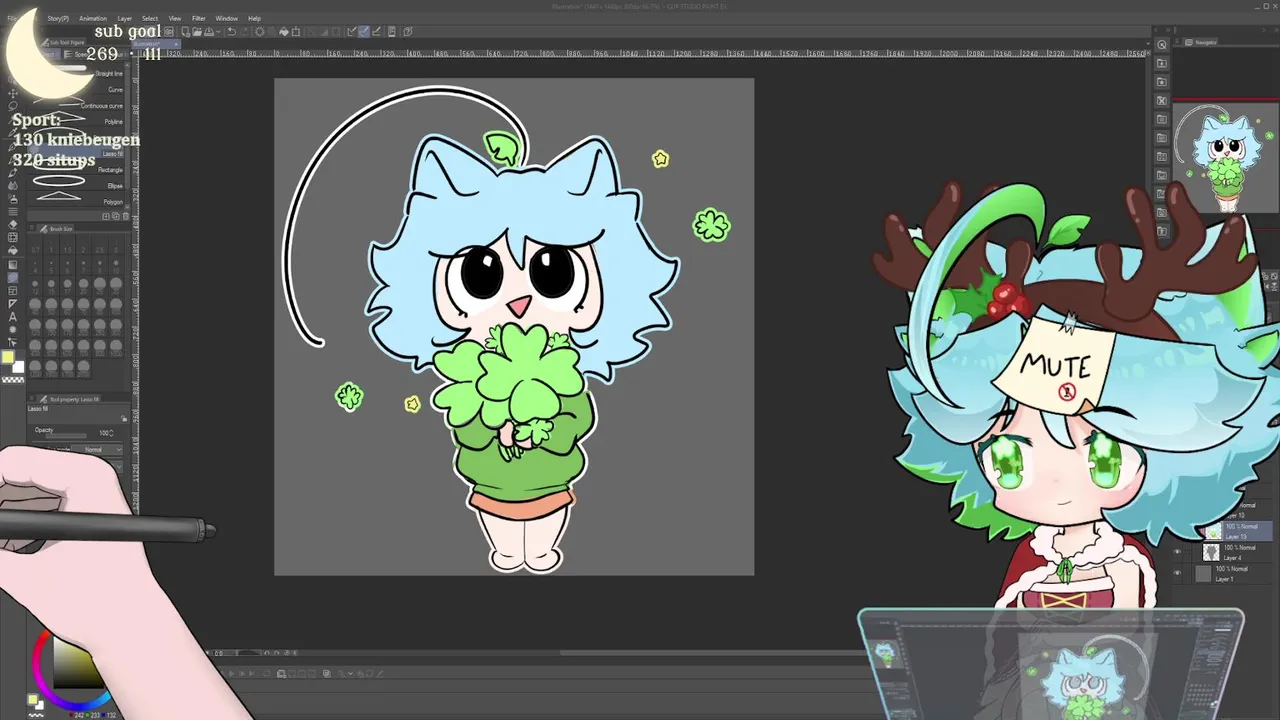
Task: Open the Normal blending mode dropdown
Action: coord(97,450)
